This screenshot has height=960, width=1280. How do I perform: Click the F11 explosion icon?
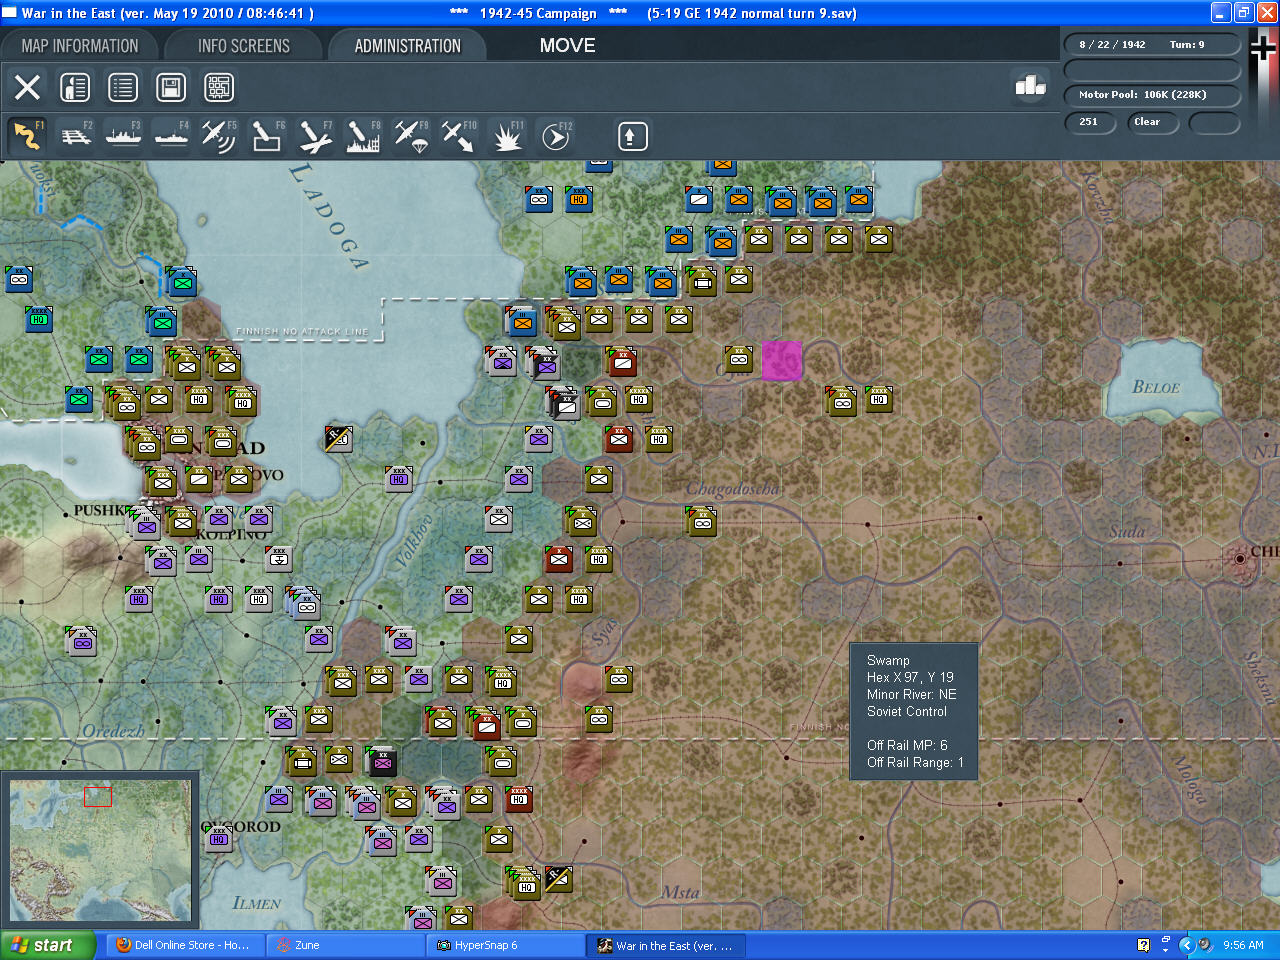coord(507,136)
